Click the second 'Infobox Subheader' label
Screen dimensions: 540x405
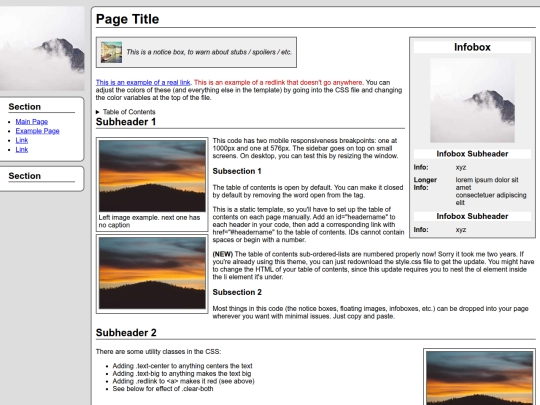tap(472, 216)
